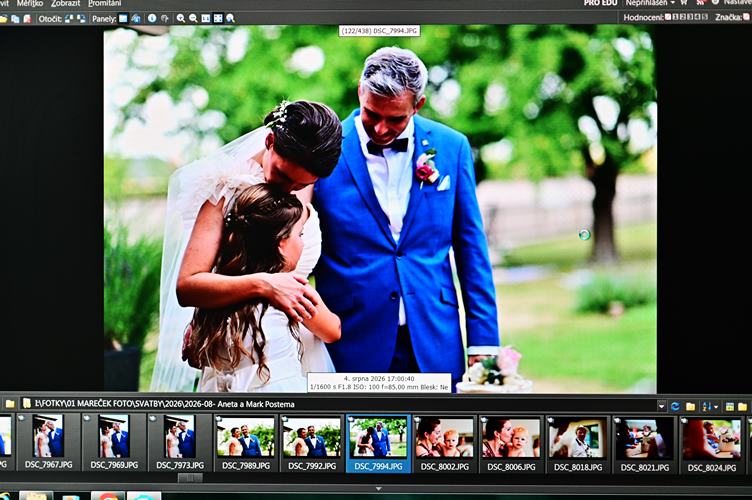752x500 pixels.
Task: Select thumbnail DSC_7992.JPG
Action: point(312,443)
